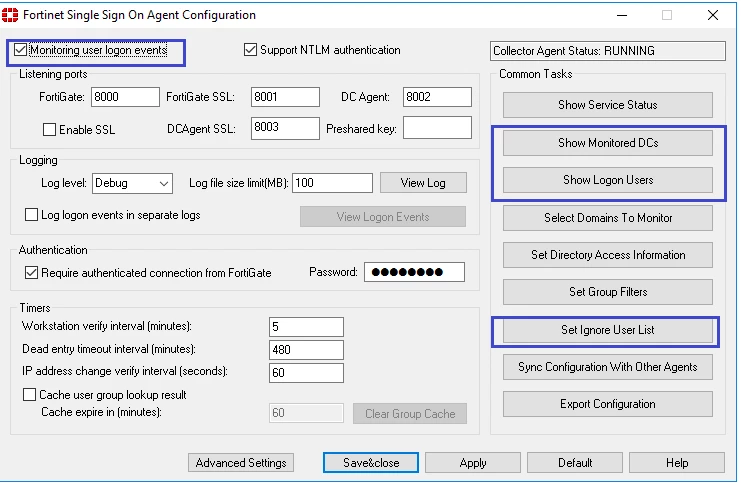The width and height of the screenshot is (741, 483).
Task: Click Collector Agent Status: RUNNING text
Action: point(574,51)
